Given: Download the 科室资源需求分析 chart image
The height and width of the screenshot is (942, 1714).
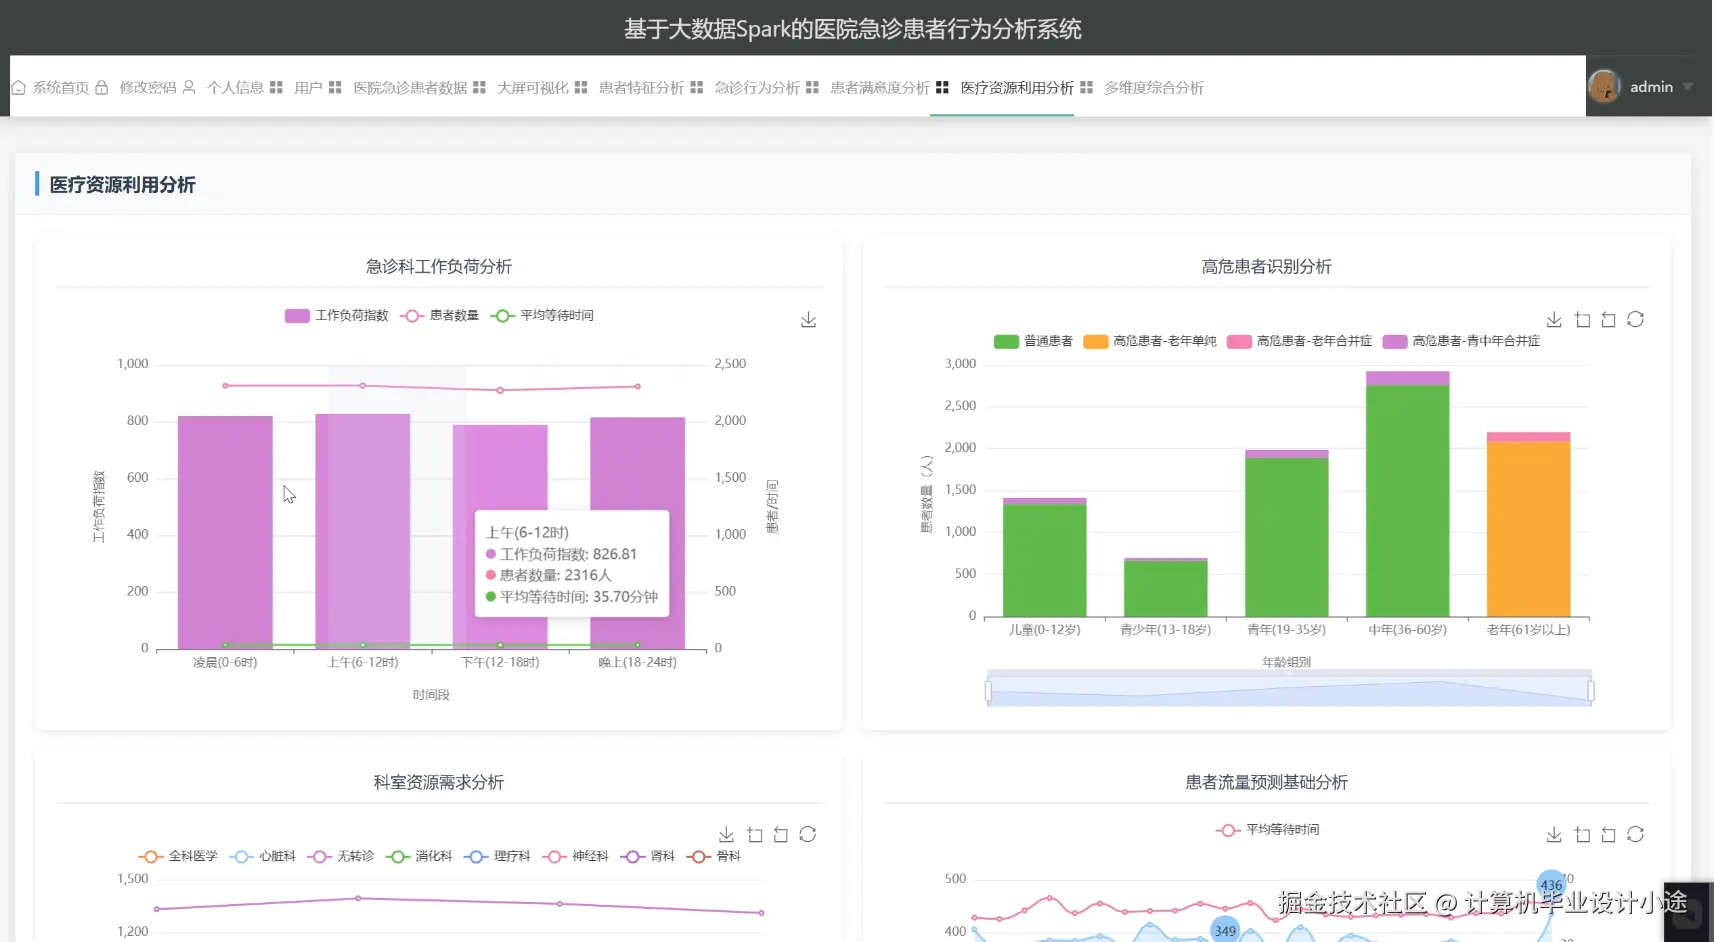Looking at the screenshot, I should (x=726, y=834).
